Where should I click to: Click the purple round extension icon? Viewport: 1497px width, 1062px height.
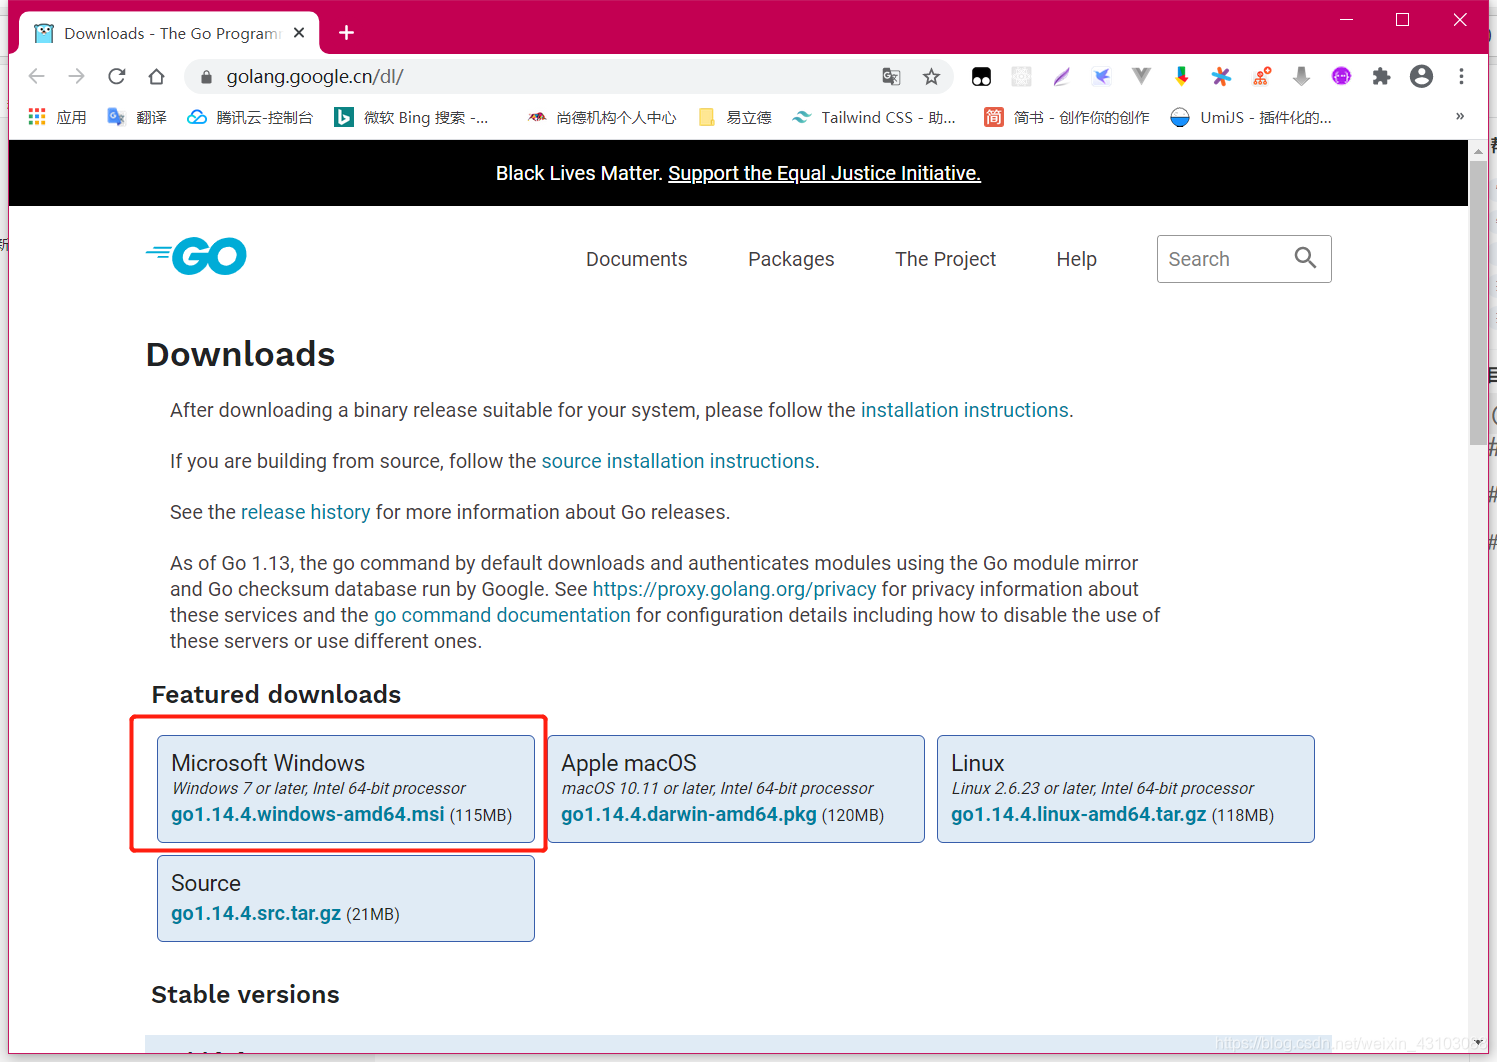point(1341,76)
